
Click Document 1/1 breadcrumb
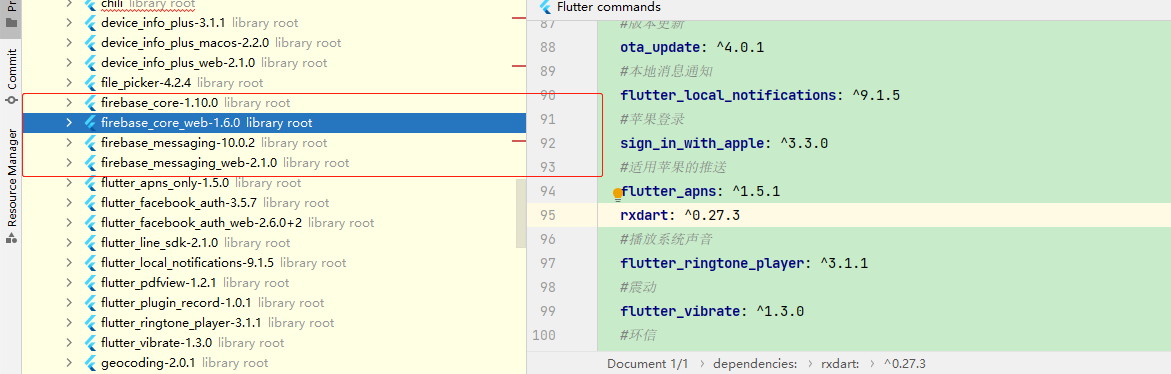(x=647, y=364)
